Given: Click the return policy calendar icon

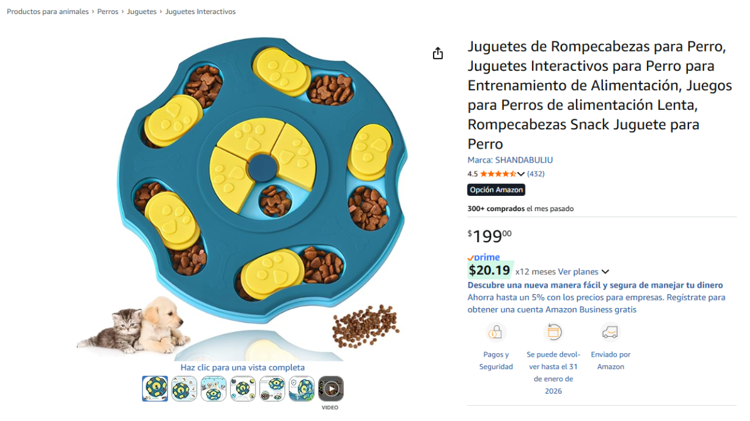Looking at the screenshot, I should pos(553,332).
